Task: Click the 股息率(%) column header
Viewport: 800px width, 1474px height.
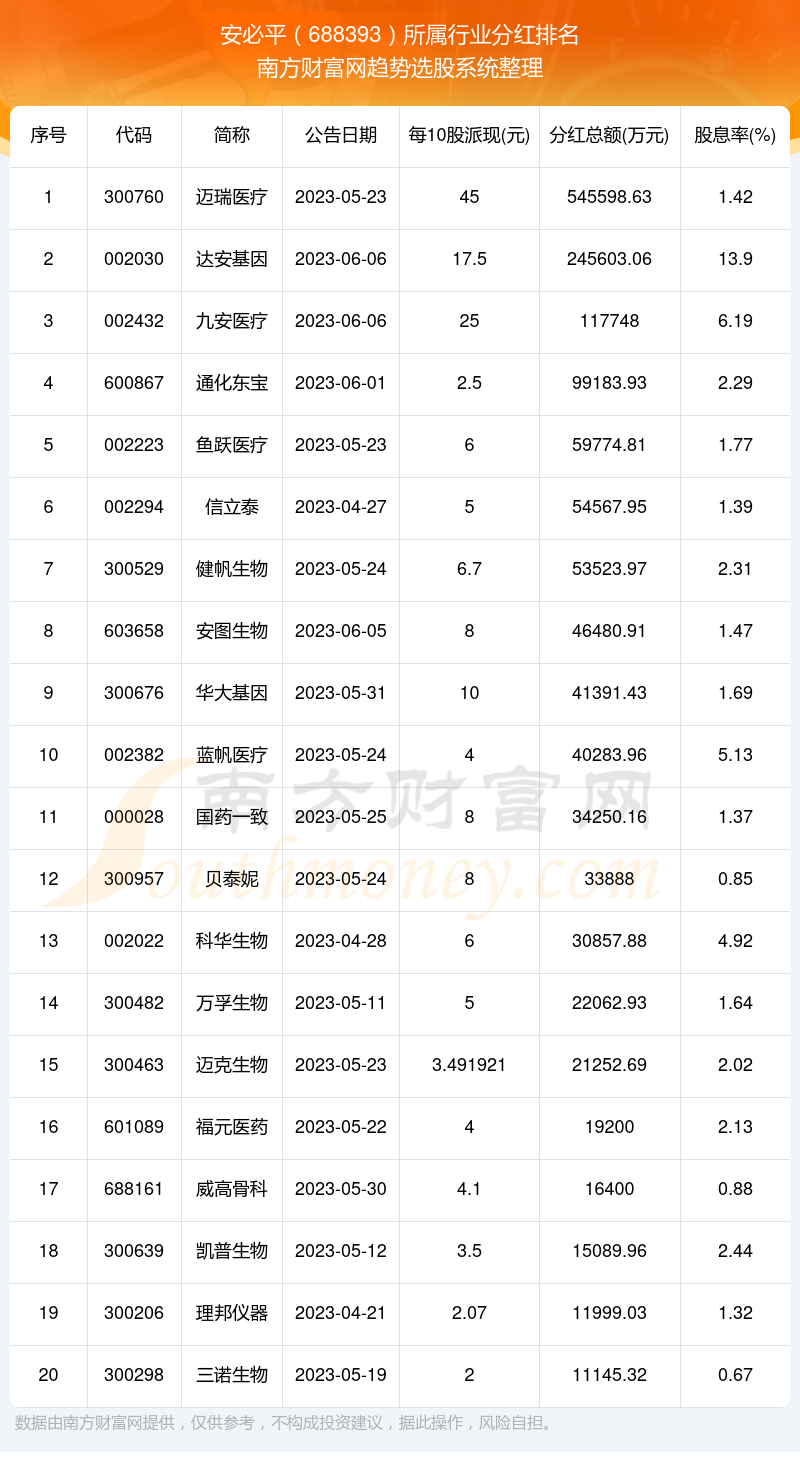Action: 735,135
